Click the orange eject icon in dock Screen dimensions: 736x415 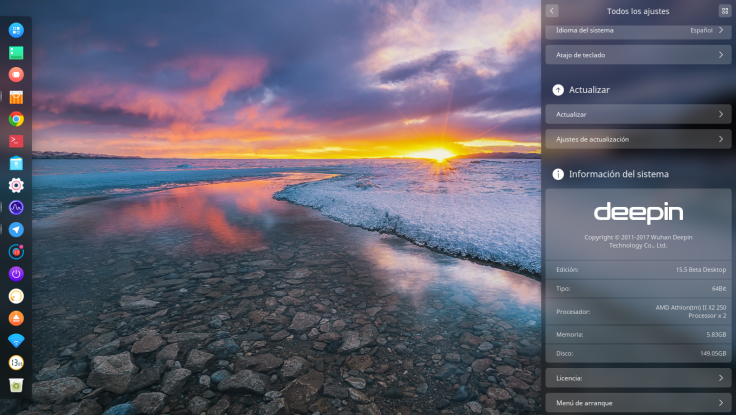coord(16,318)
